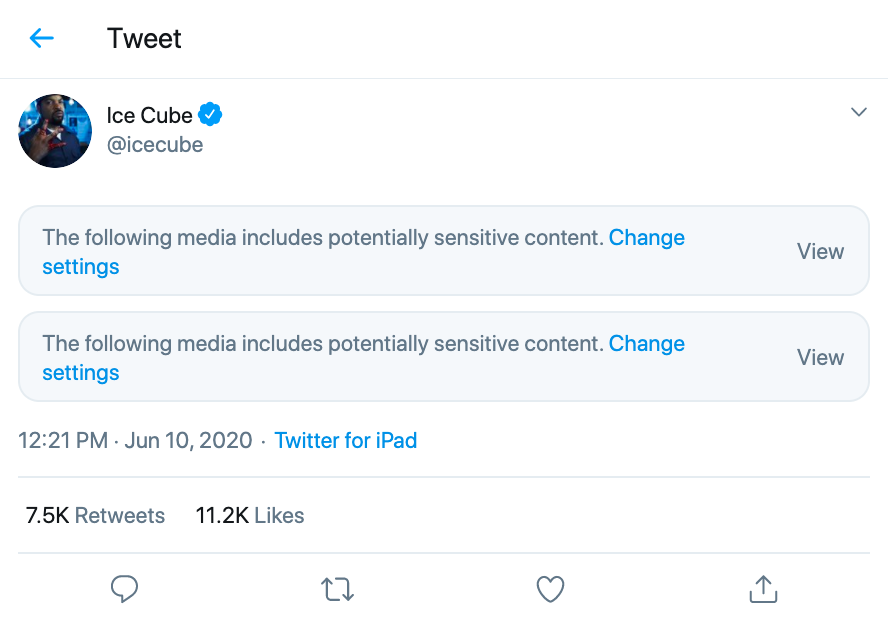
Task: Open Change settings in second media warning
Action: 646,344
